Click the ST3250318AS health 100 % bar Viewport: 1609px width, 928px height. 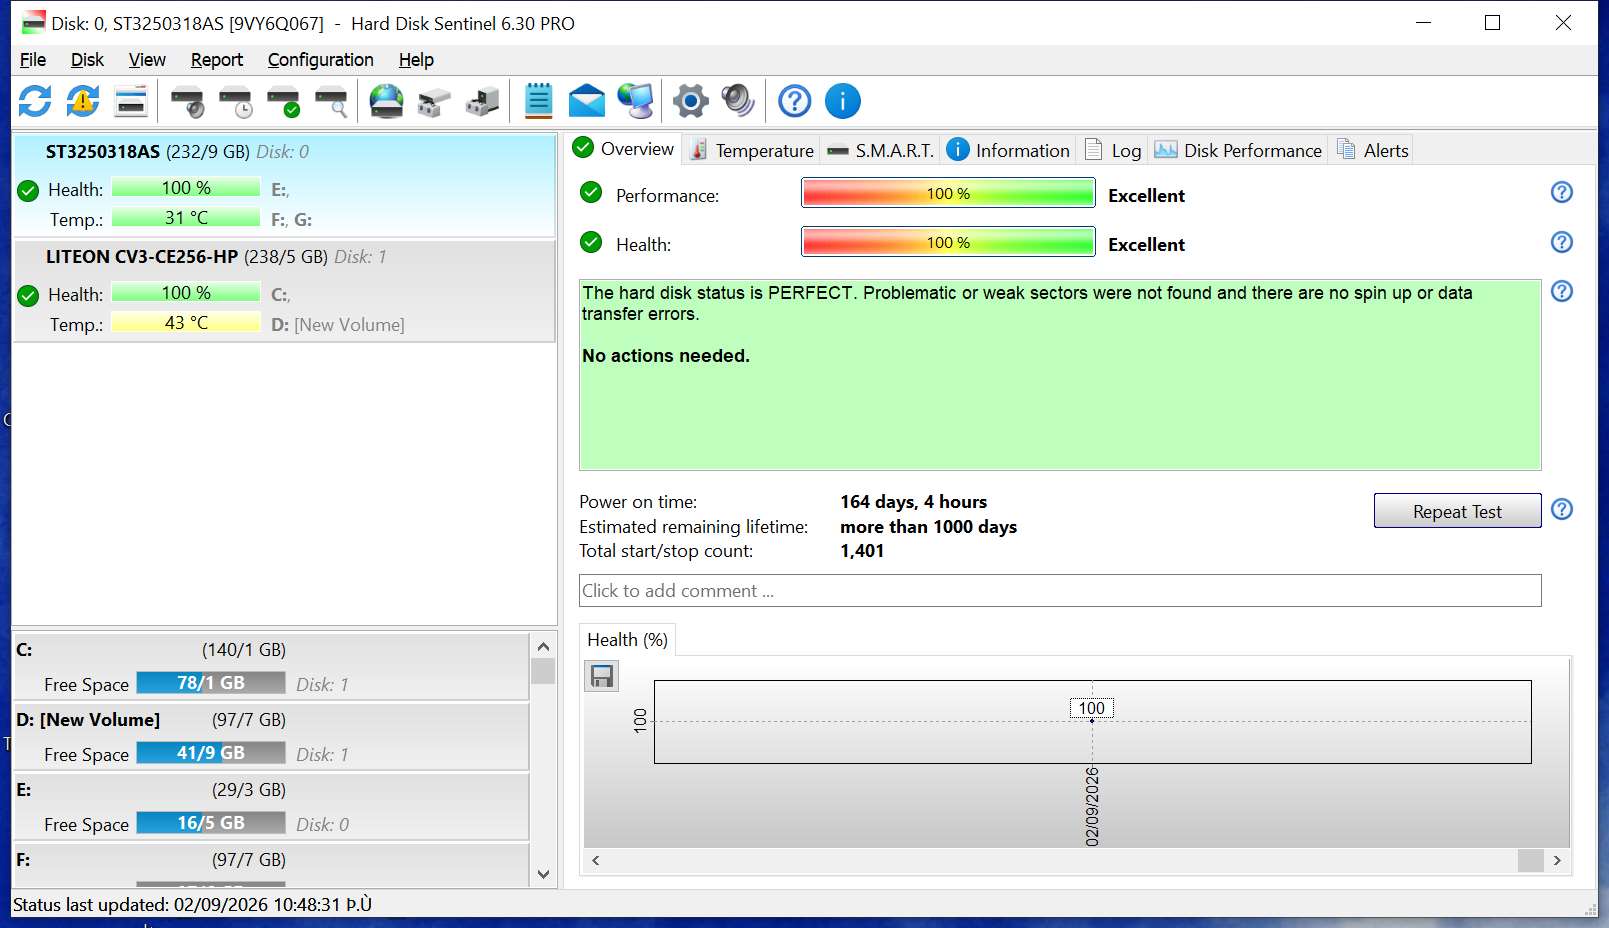(x=186, y=188)
